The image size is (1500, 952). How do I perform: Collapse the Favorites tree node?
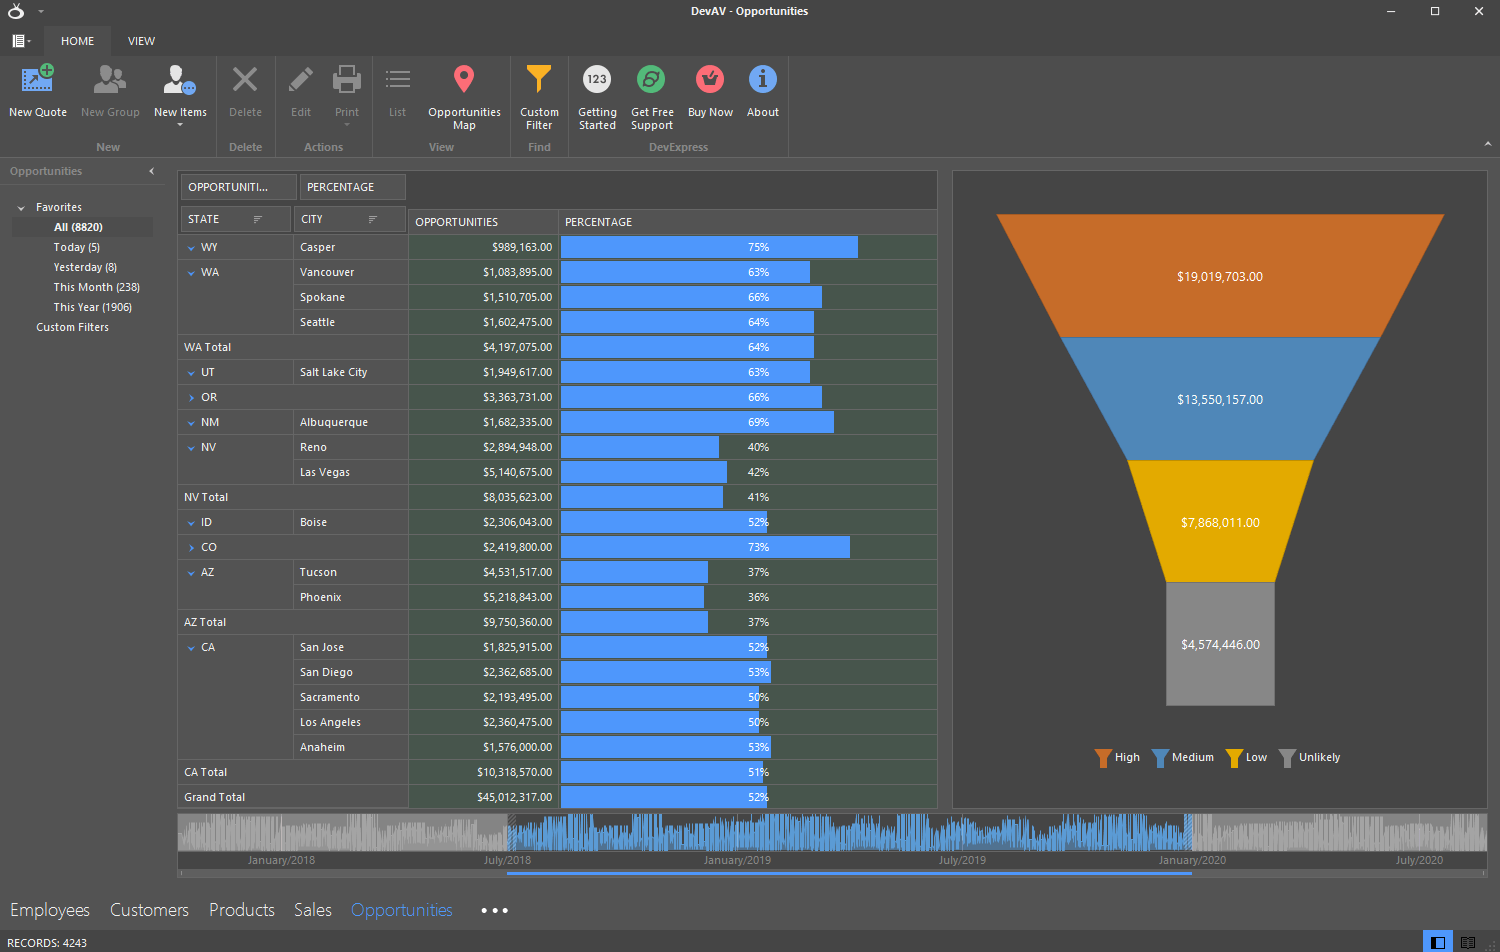[21, 208]
